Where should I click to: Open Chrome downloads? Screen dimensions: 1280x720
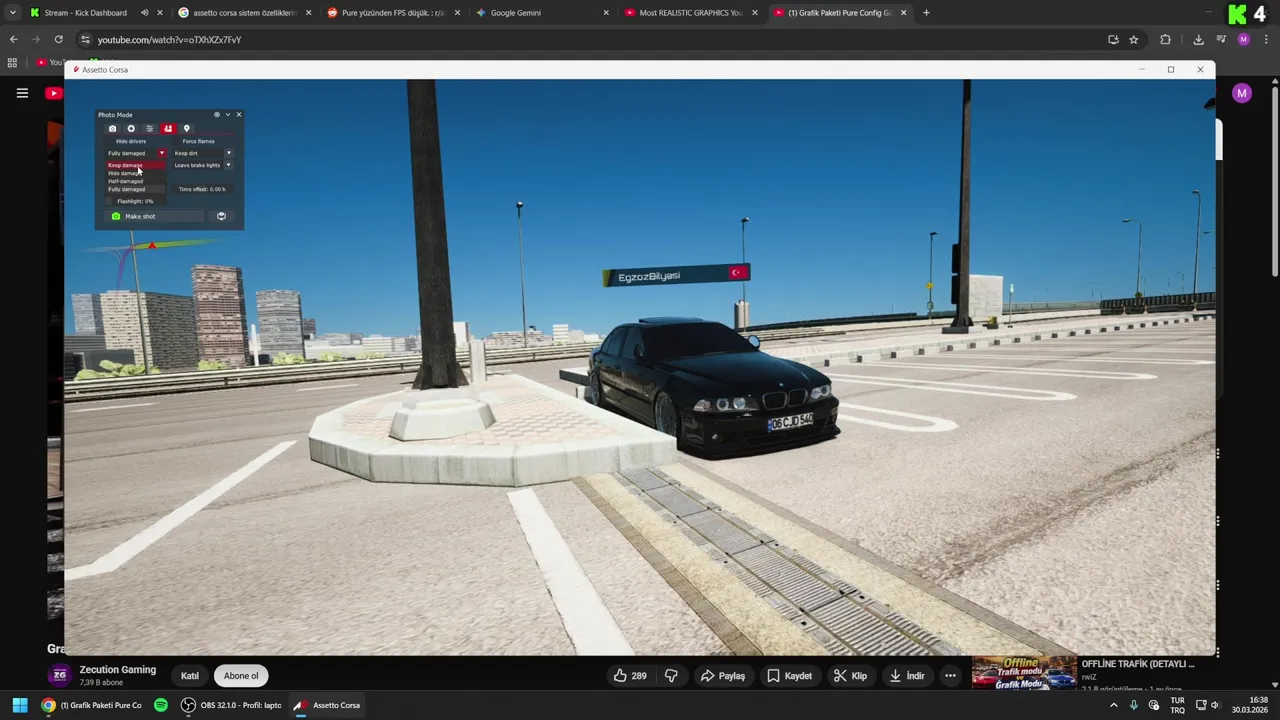pos(1198,39)
